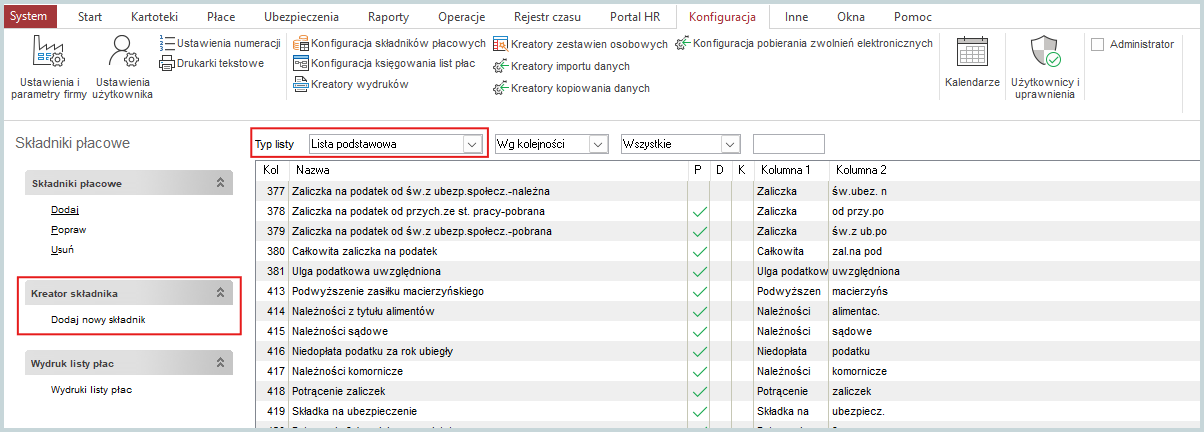Screen dimensions: 1204x432
Task: Enable the Administrator checkbox
Action: (1097, 44)
